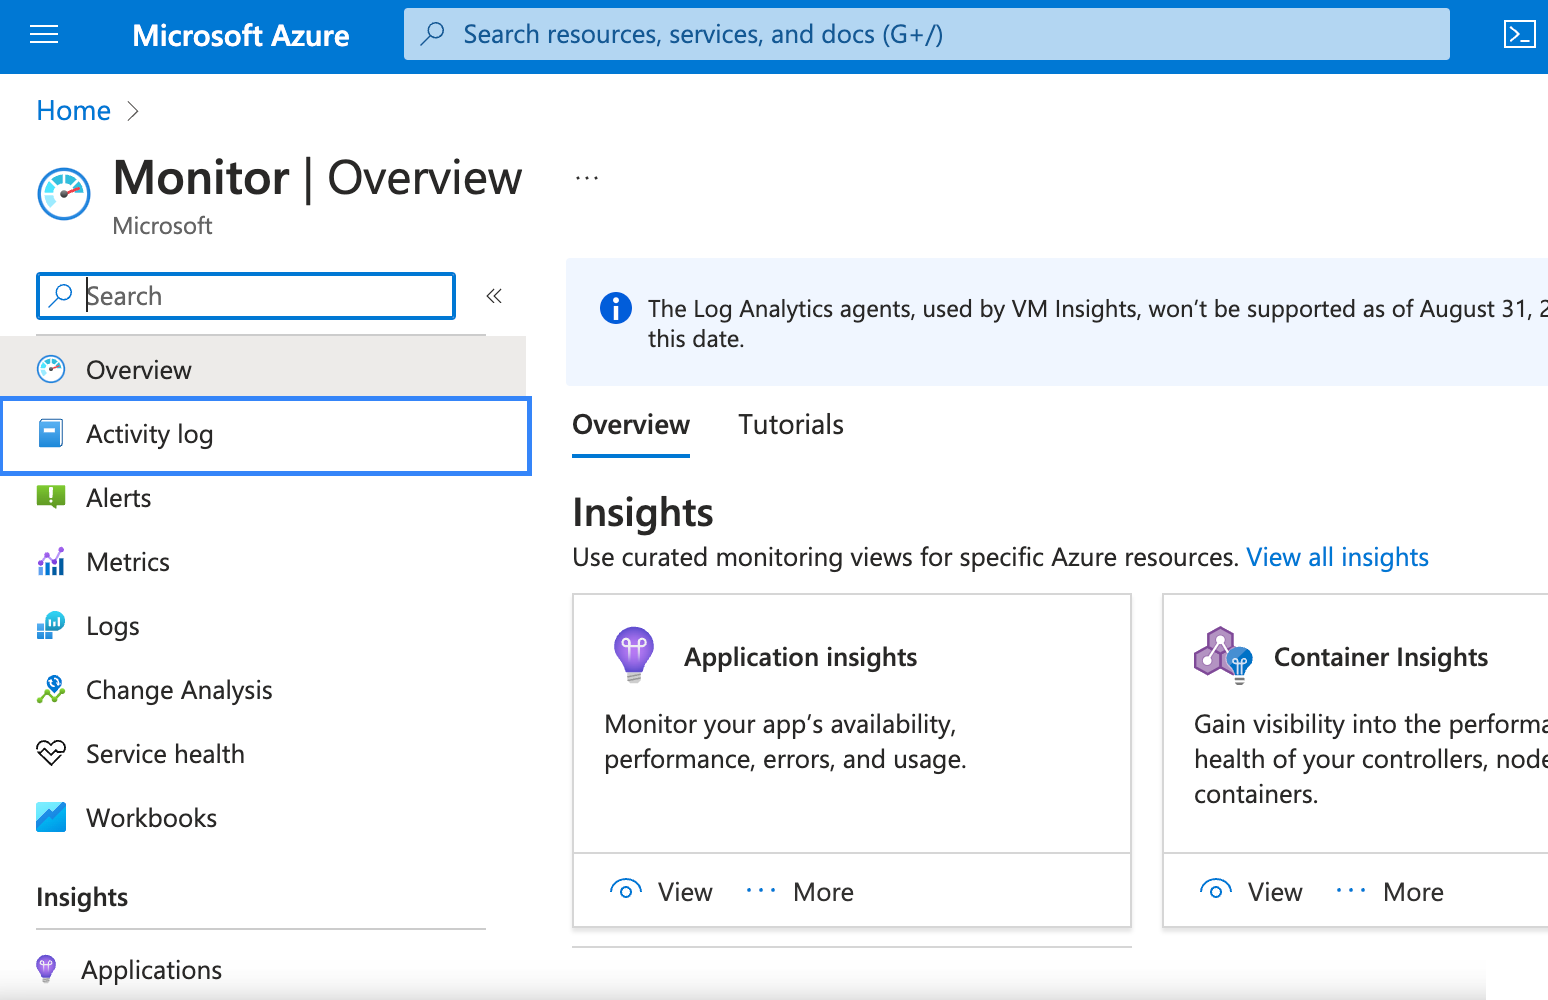This screenshot has height=1000, width=1548.
Task: Open the hamburger portal menu
Action: click(x=44, y=36)
